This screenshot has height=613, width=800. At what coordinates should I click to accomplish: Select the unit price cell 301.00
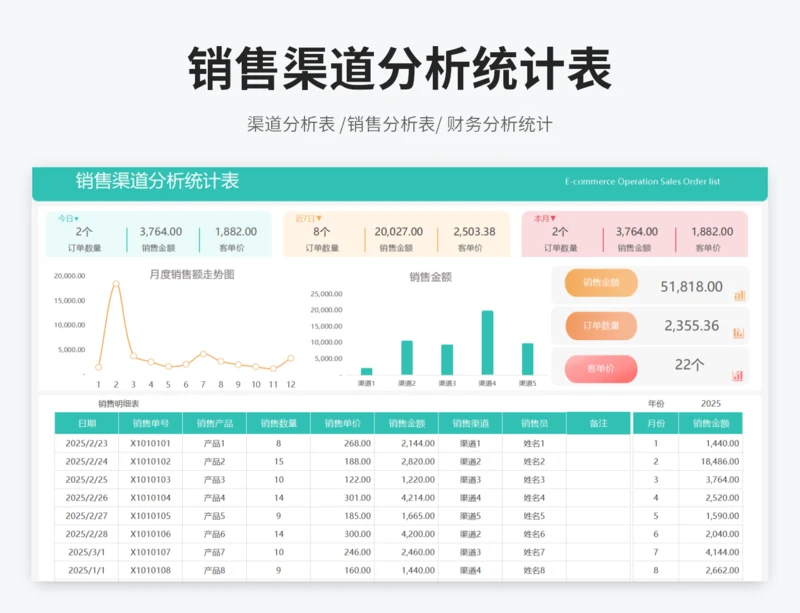click(x=342, y=498)
